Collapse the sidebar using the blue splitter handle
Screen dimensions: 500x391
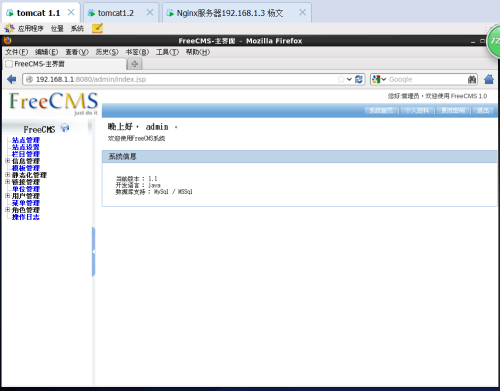(x=94, y=252)
